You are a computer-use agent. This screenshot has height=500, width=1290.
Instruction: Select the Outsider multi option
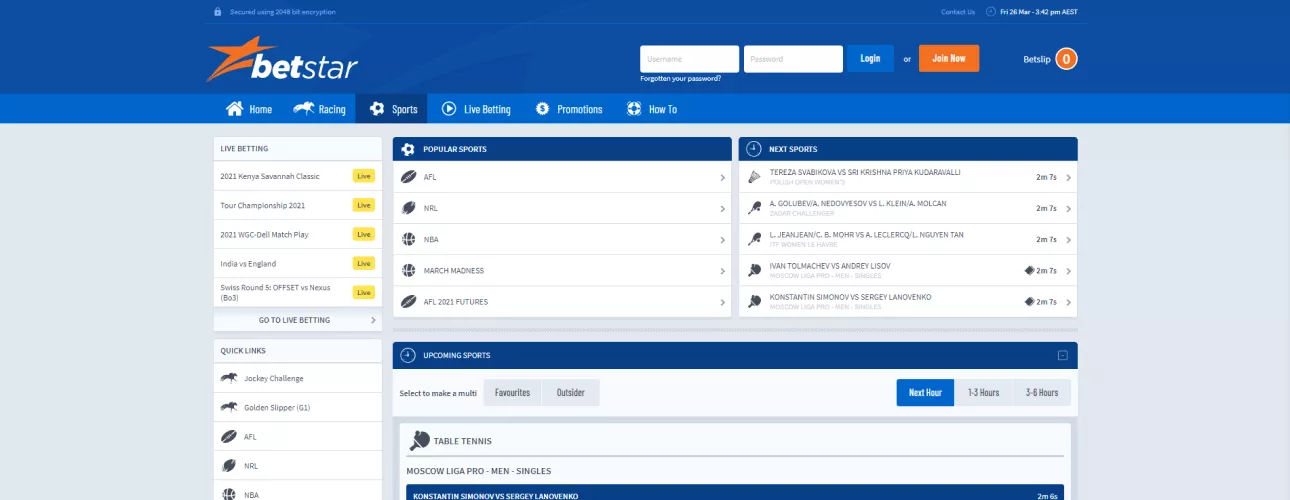[571, 393]
